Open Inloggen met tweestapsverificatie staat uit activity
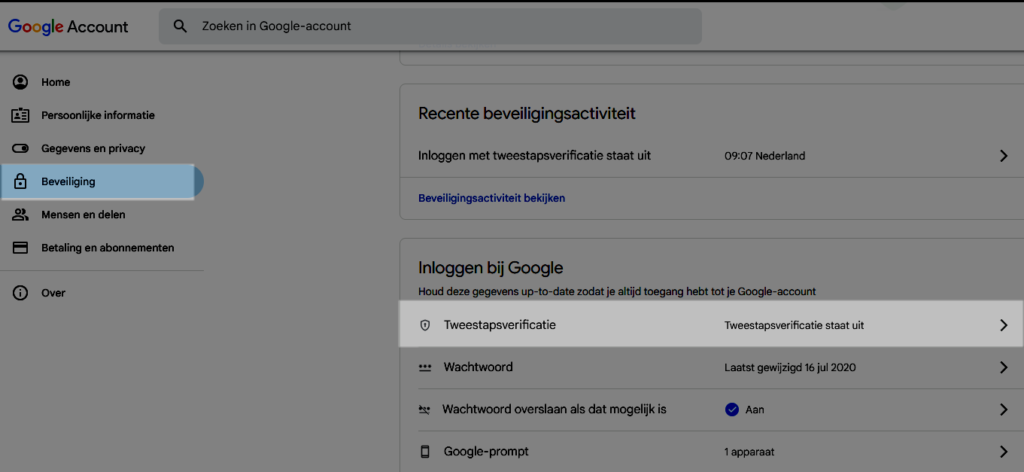 click(x=711, y=156)
